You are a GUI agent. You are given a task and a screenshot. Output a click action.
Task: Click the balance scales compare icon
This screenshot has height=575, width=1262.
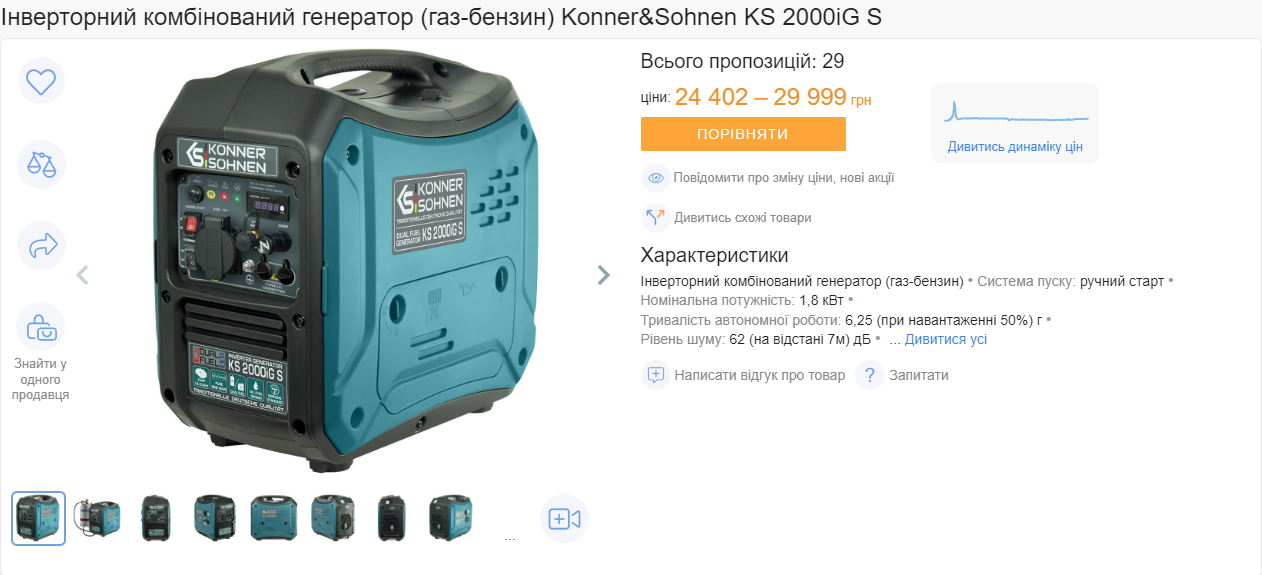pyautogui.click(x=41, y=164)
